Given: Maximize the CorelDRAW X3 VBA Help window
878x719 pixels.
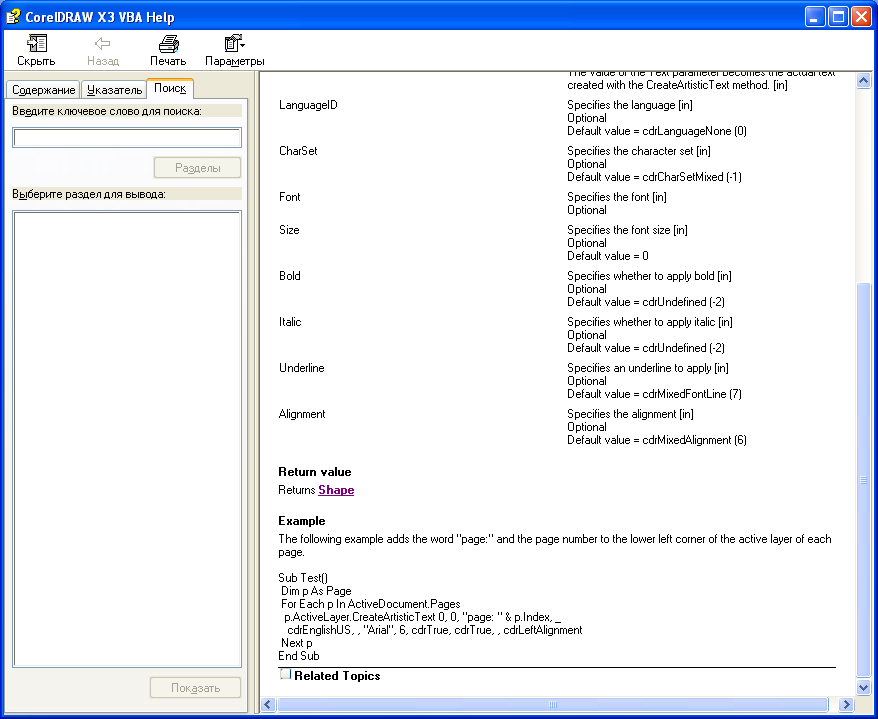Looking at the screenshot, I should pos(838,17).
